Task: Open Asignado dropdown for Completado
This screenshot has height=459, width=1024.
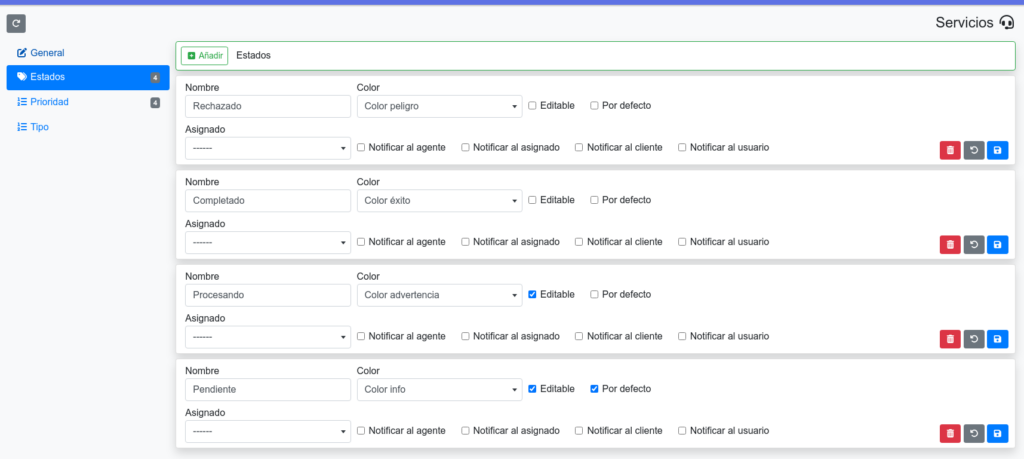Action: pyautogui.click(x=268, y=242)
